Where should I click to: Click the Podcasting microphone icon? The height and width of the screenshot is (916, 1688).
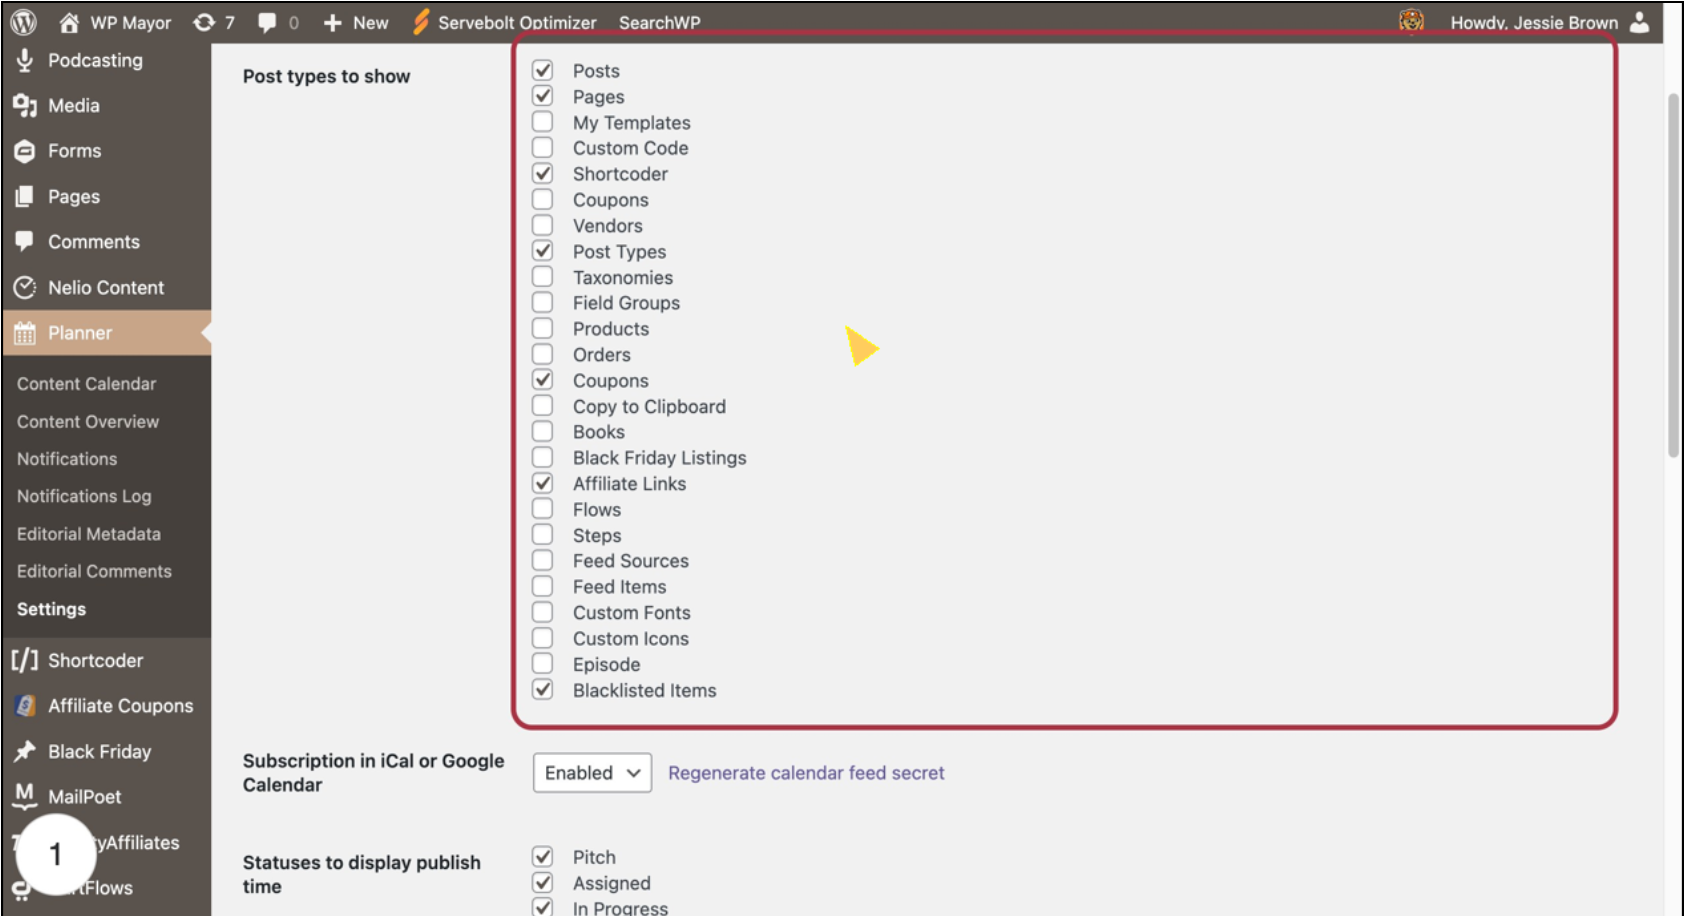(x=25, y=60)
